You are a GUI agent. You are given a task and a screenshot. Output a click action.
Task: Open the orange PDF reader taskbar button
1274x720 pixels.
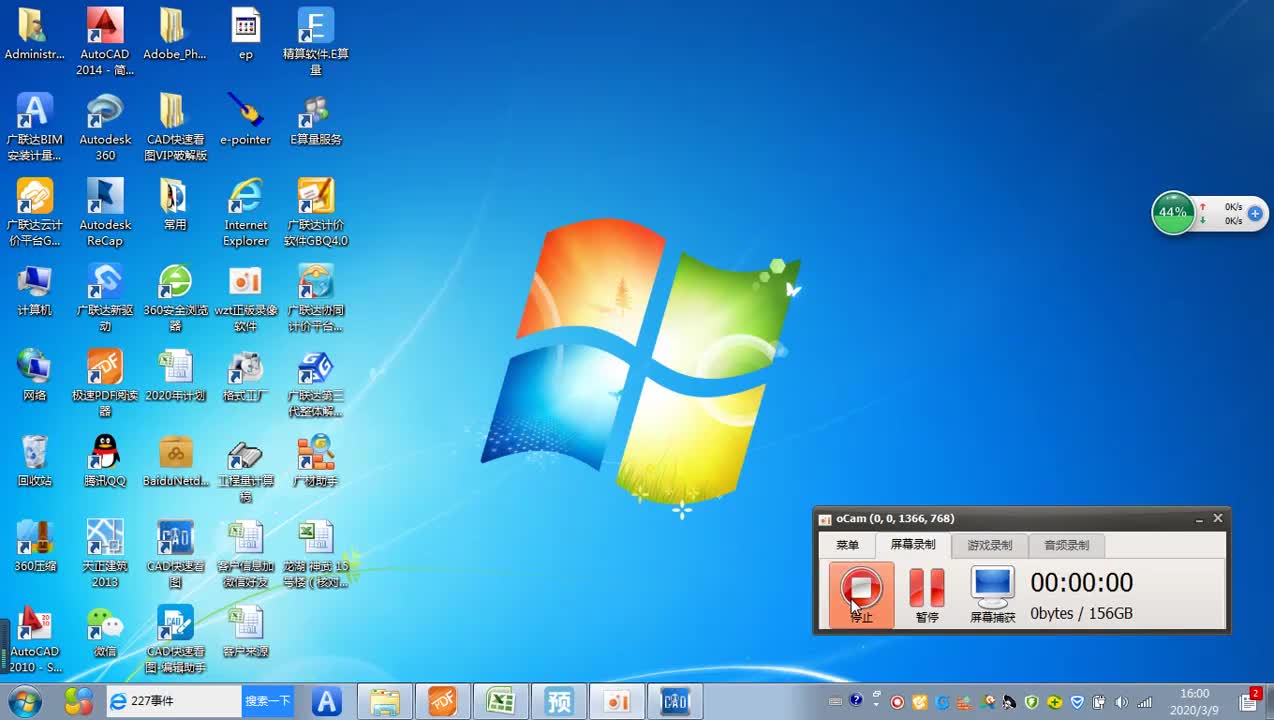[442, 701]
